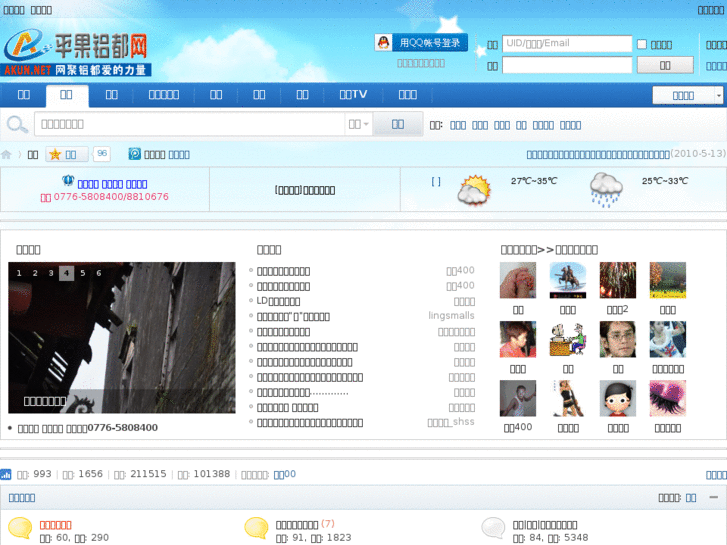Show slideshow image 5
727x545 pixels.
tap(83, 273)
